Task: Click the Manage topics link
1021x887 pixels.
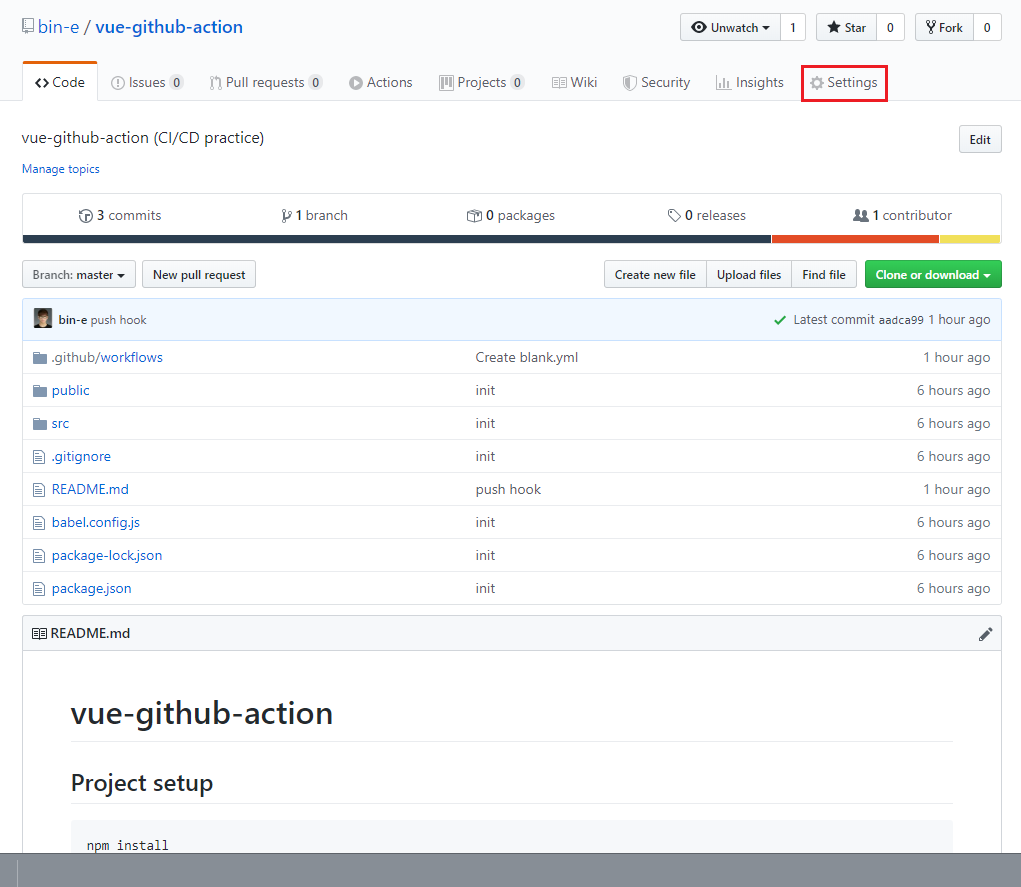Action: [x=61, y=169]
